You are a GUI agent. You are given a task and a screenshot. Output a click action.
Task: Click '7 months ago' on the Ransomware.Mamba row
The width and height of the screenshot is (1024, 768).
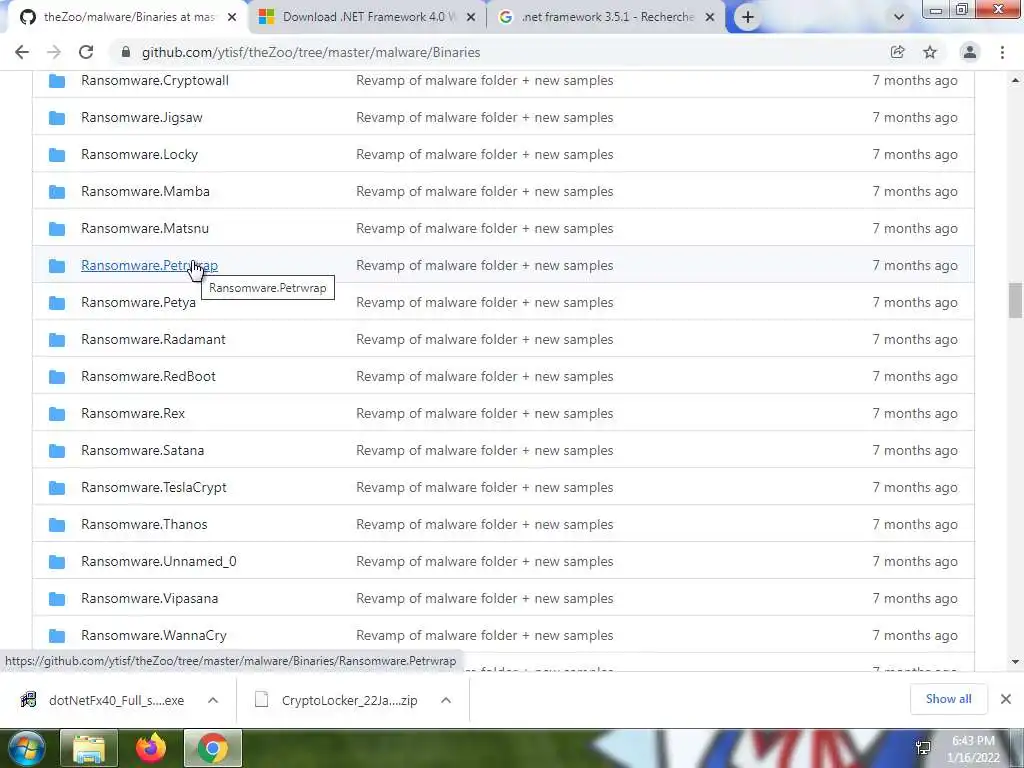coord(915,191)
